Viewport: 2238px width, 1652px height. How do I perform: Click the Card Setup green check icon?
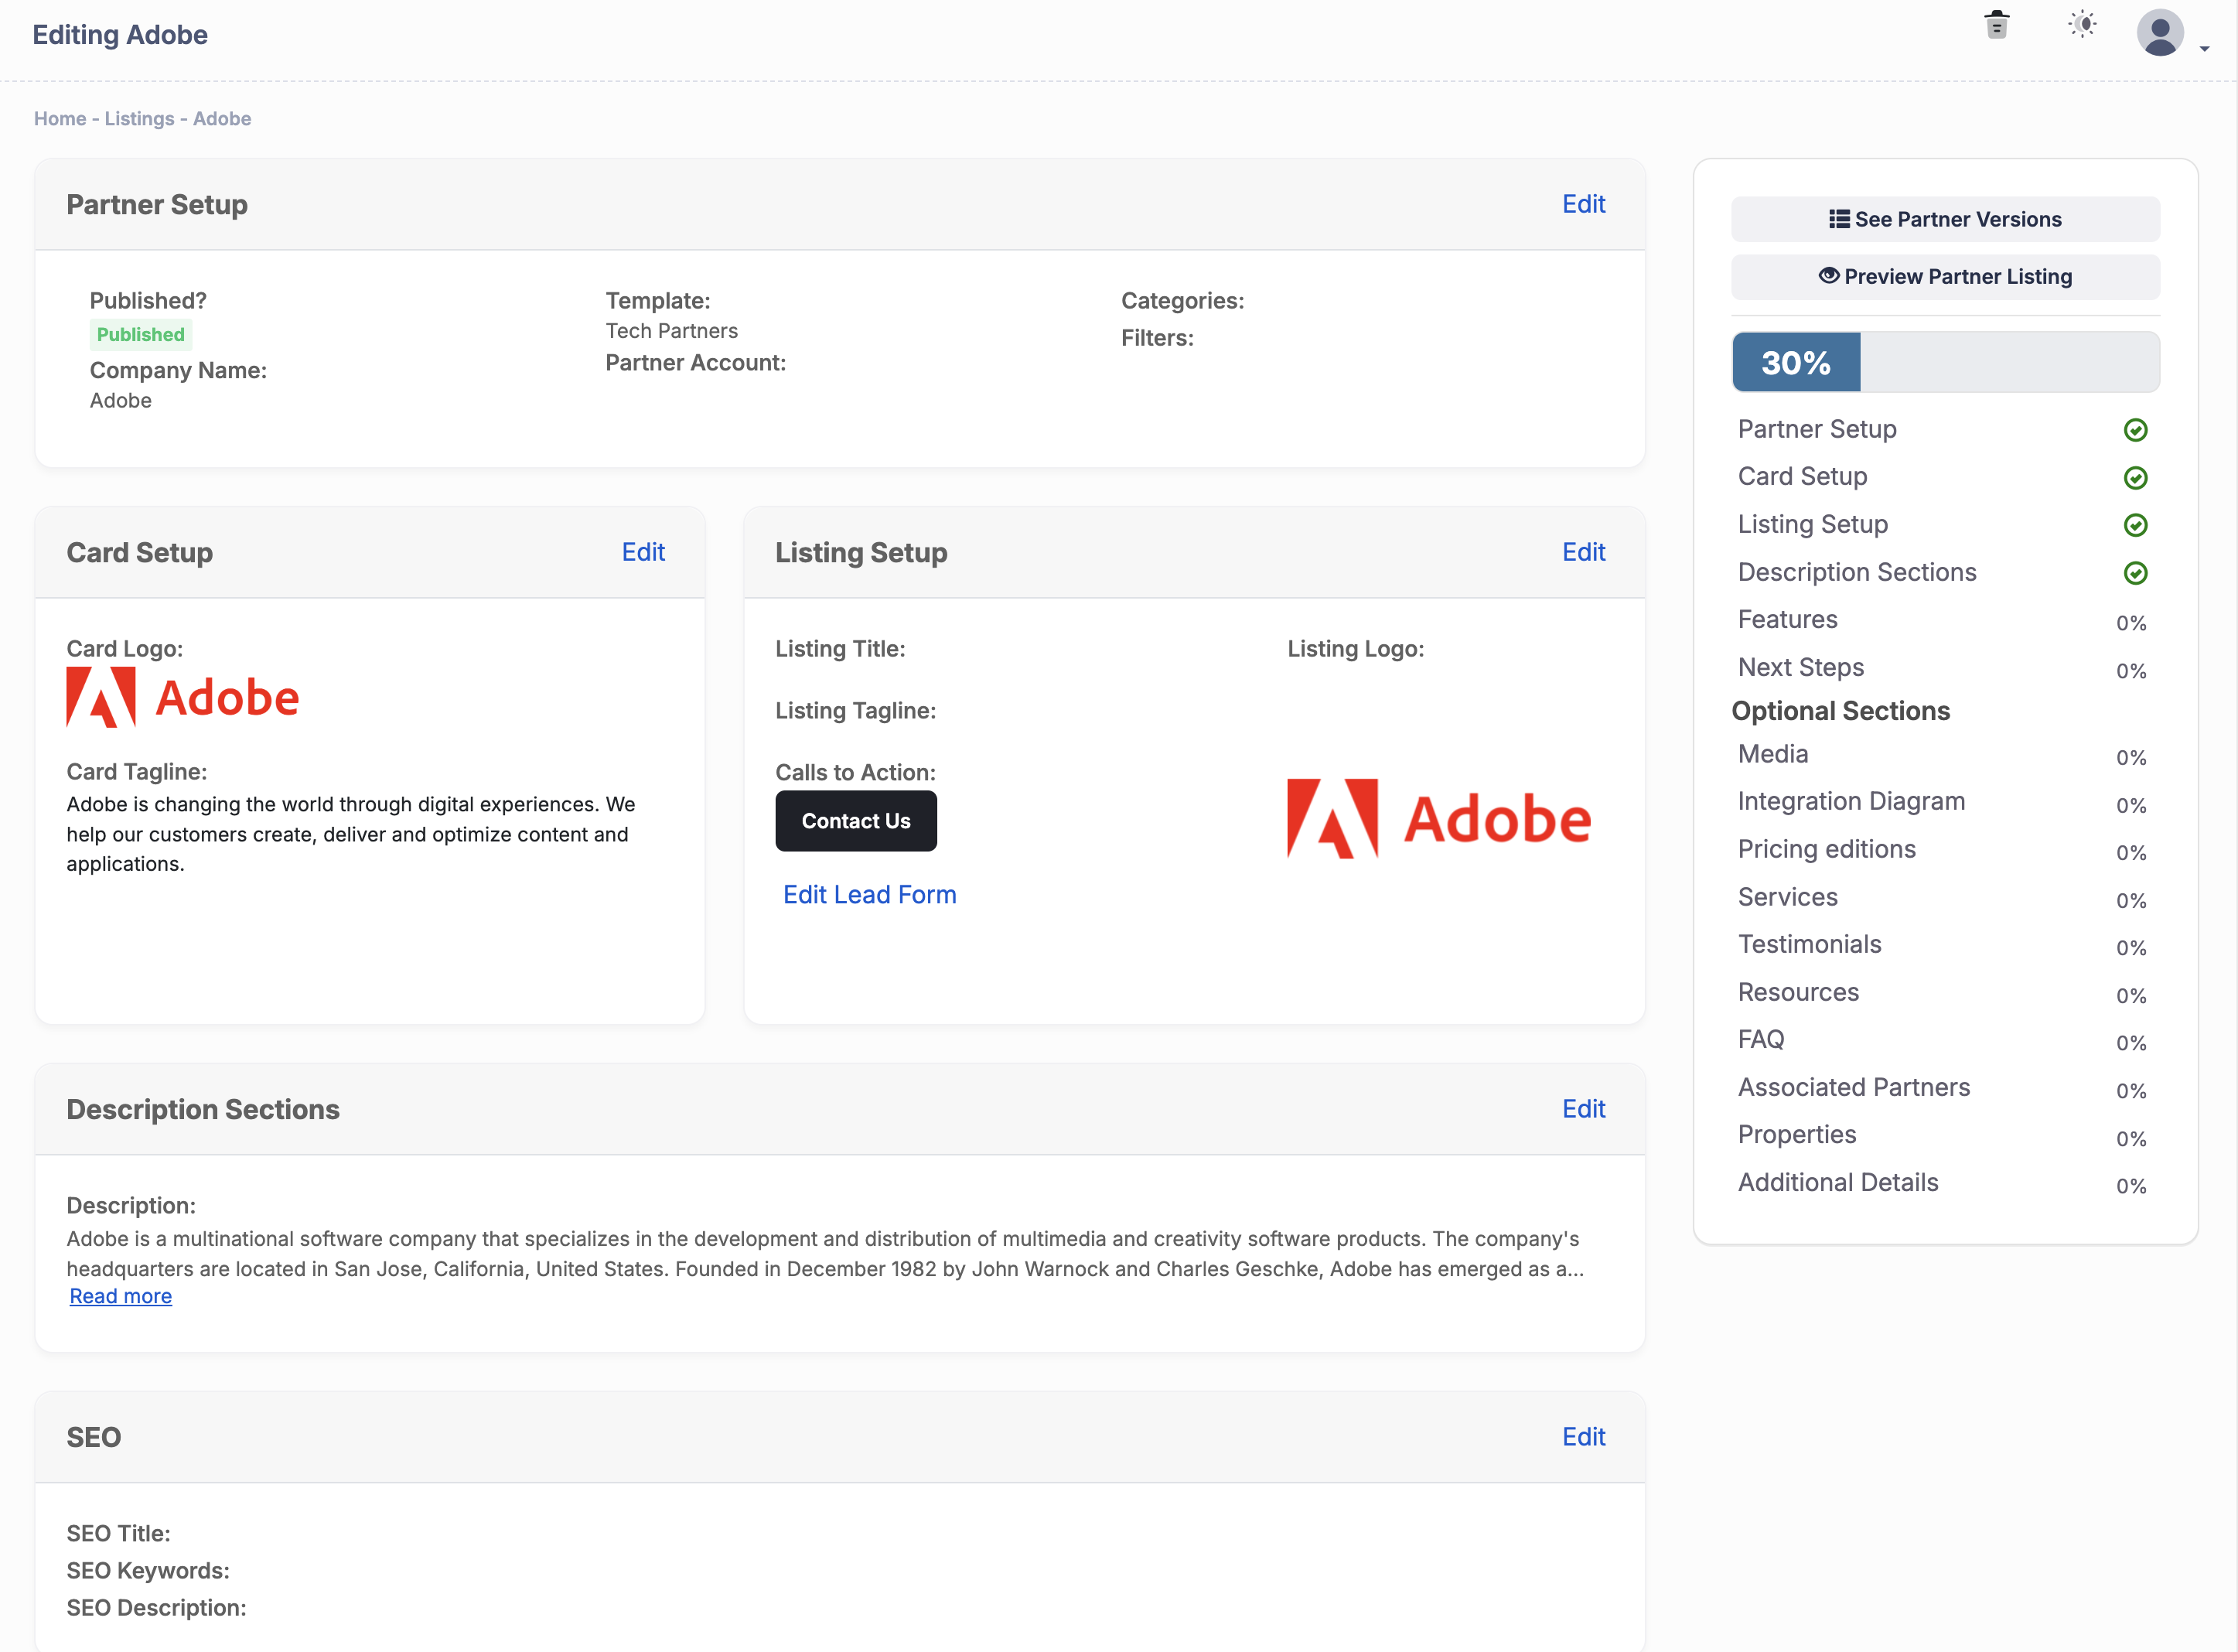pos(2135,478)
